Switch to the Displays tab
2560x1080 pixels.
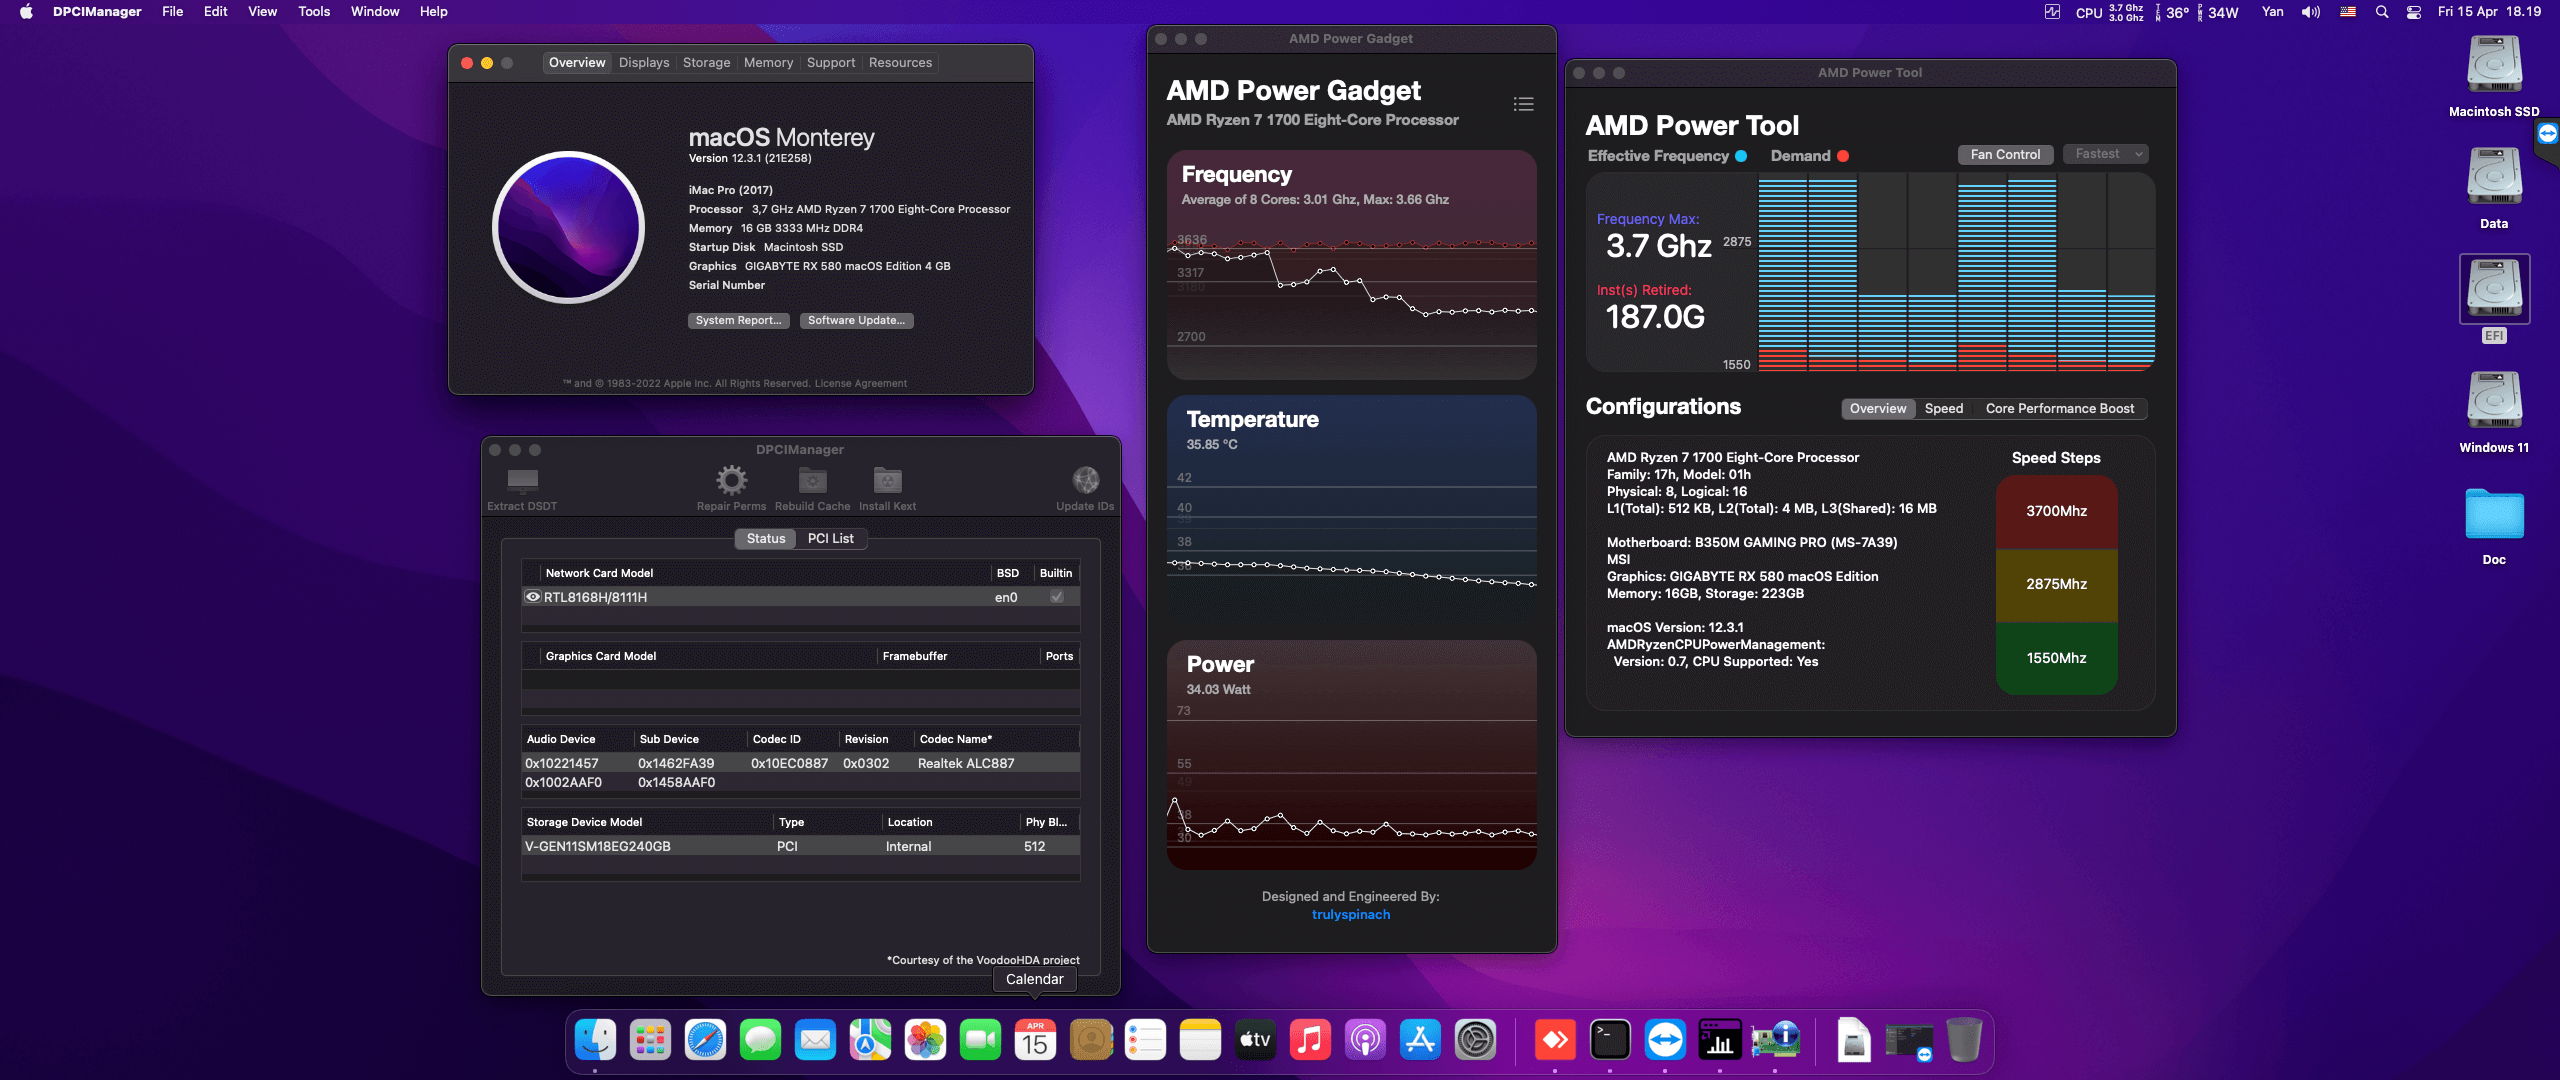coord(644,62)
